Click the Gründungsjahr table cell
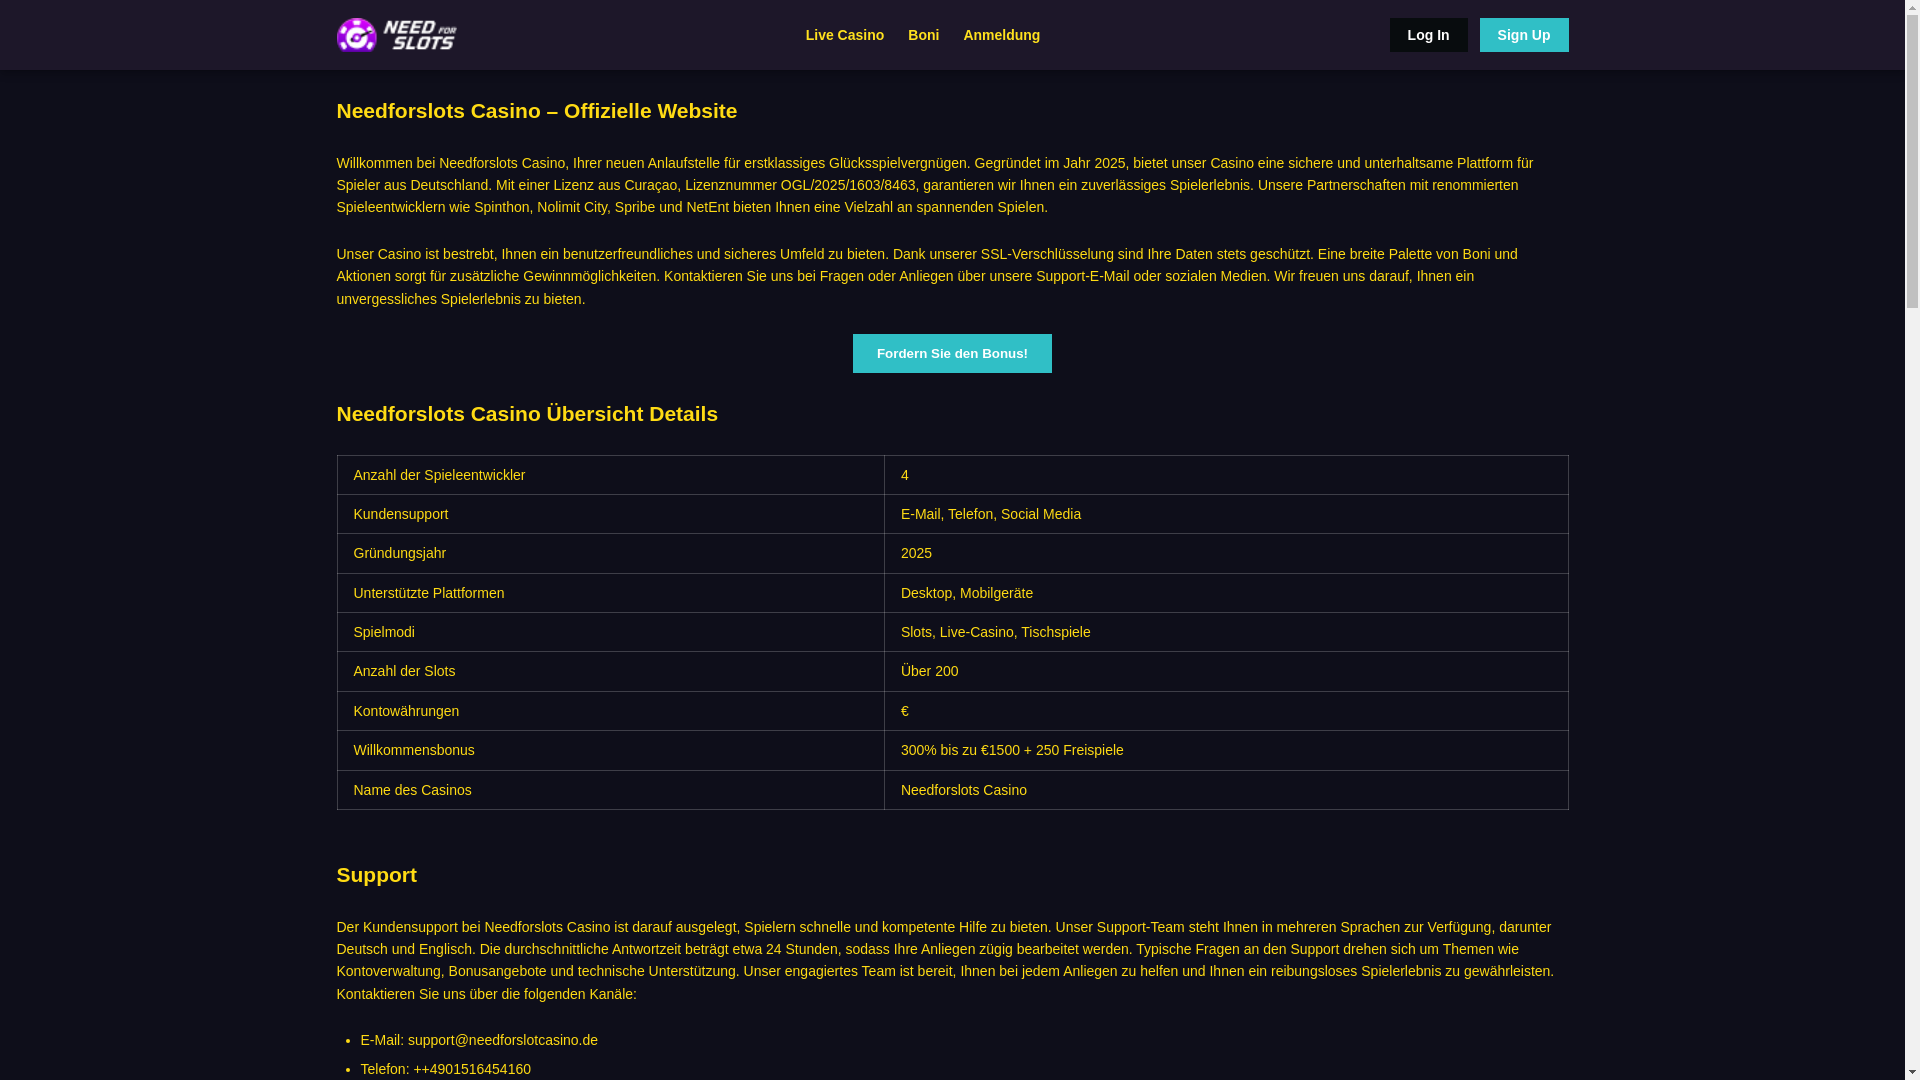 click(611, 553)
